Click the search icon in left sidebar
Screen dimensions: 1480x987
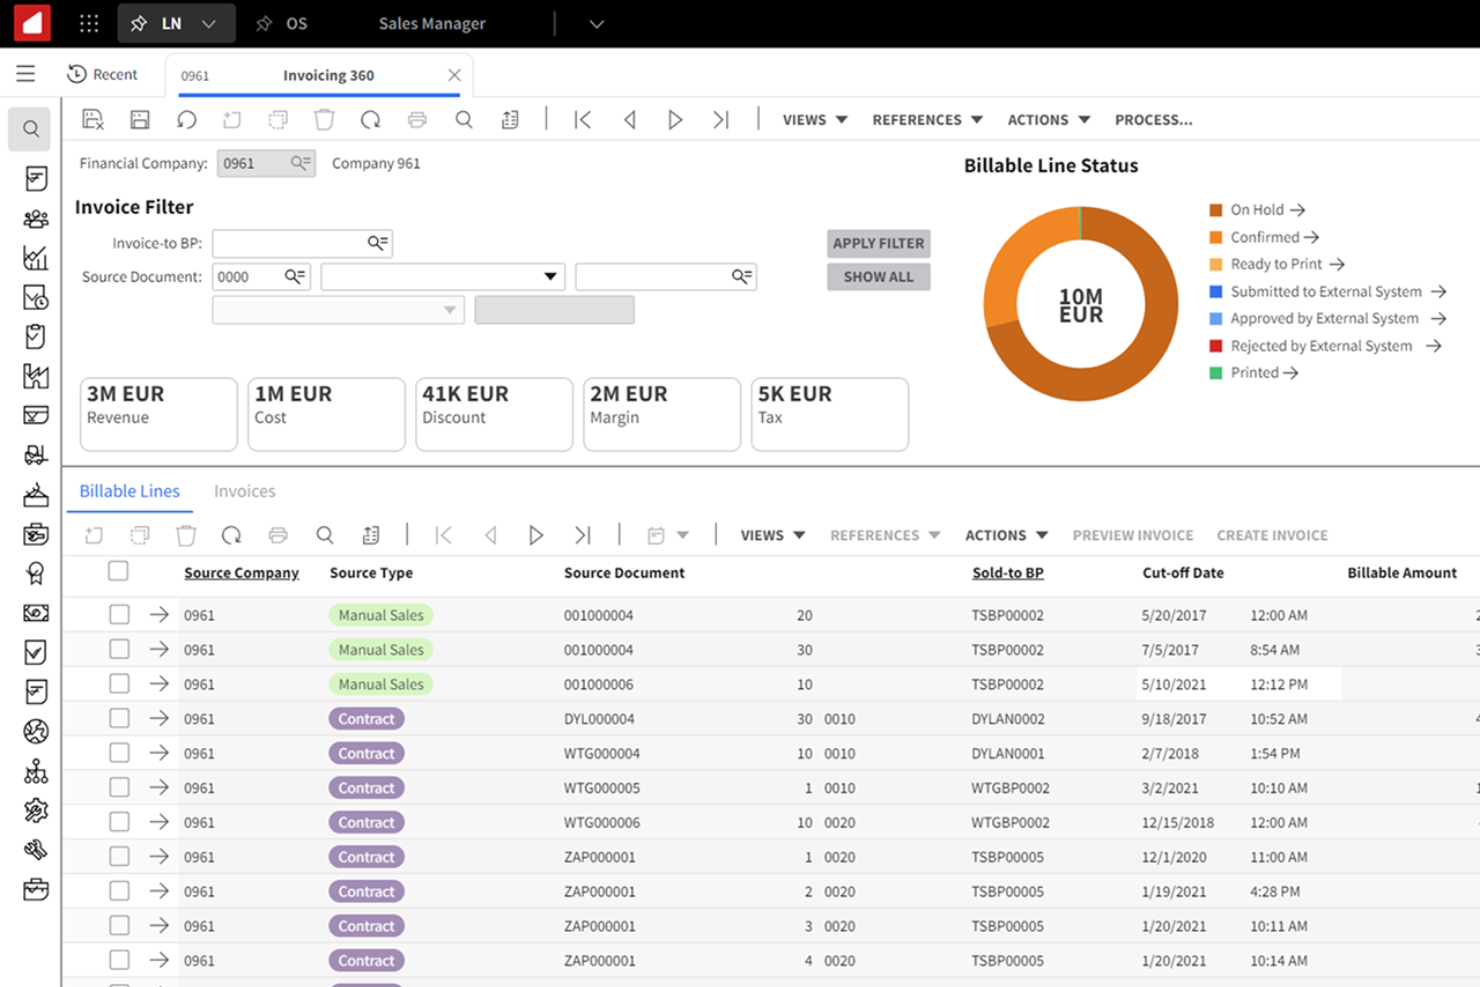(x=31, y=129)
